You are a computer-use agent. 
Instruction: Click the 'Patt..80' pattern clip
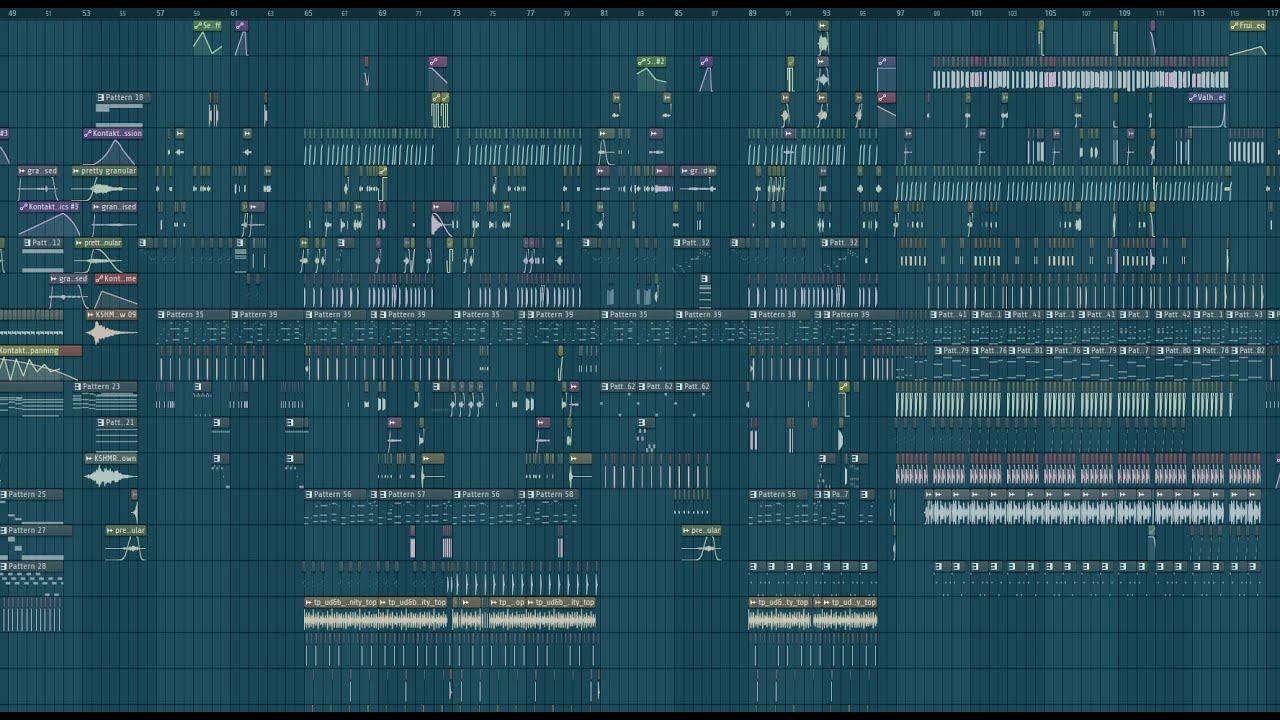pyautogui.click(x=1173, y=350)
